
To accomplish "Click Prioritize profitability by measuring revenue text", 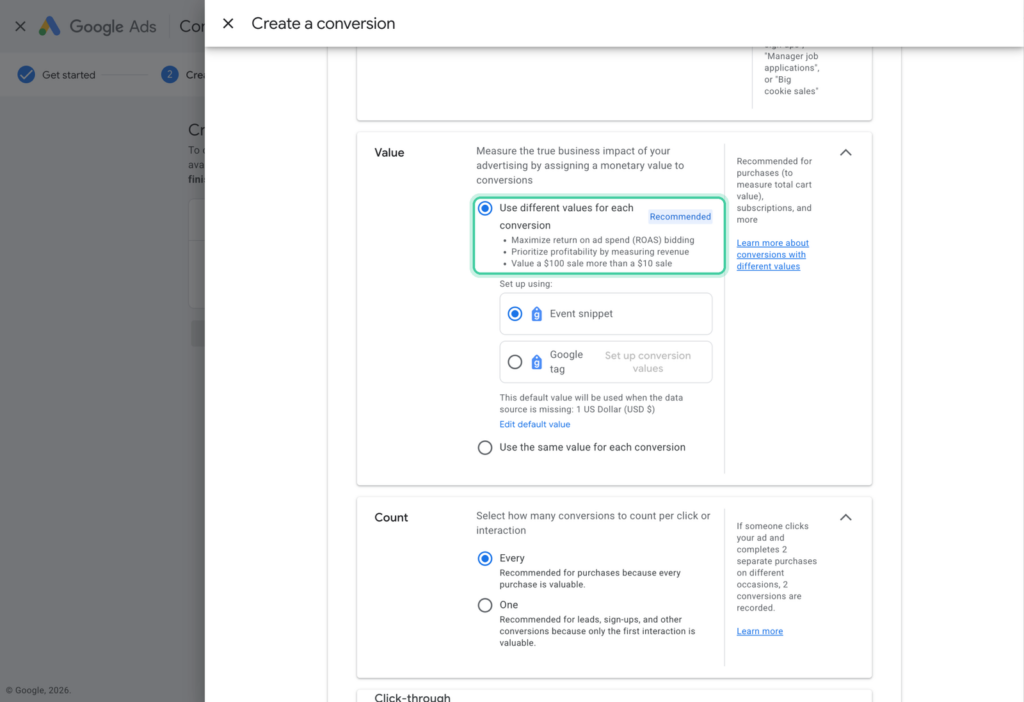I will click(600, 252).
